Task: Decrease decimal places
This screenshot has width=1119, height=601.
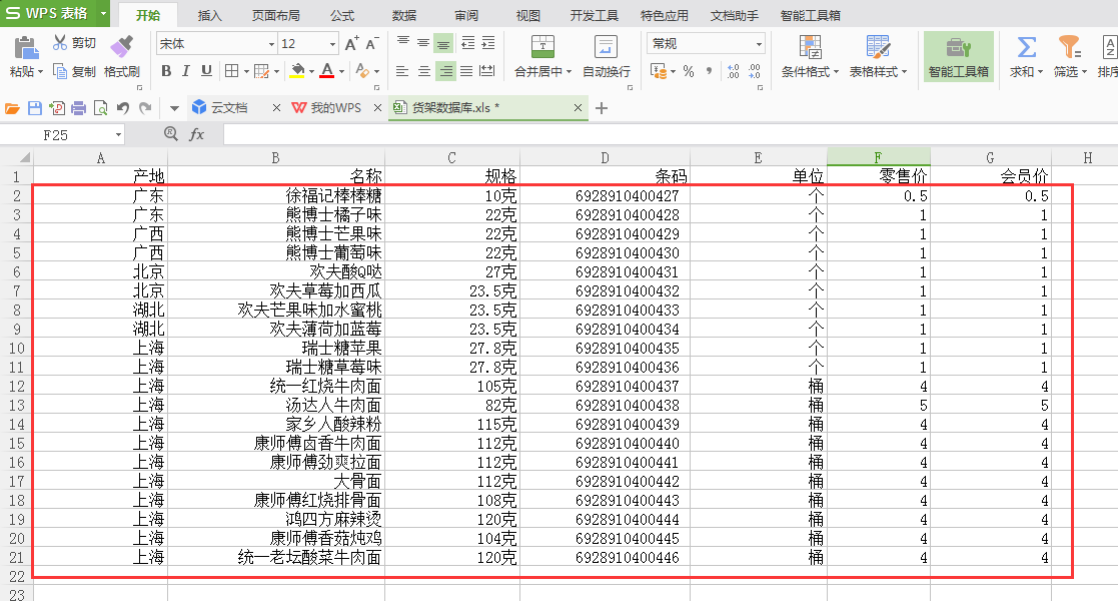Action: pos(754,71)
